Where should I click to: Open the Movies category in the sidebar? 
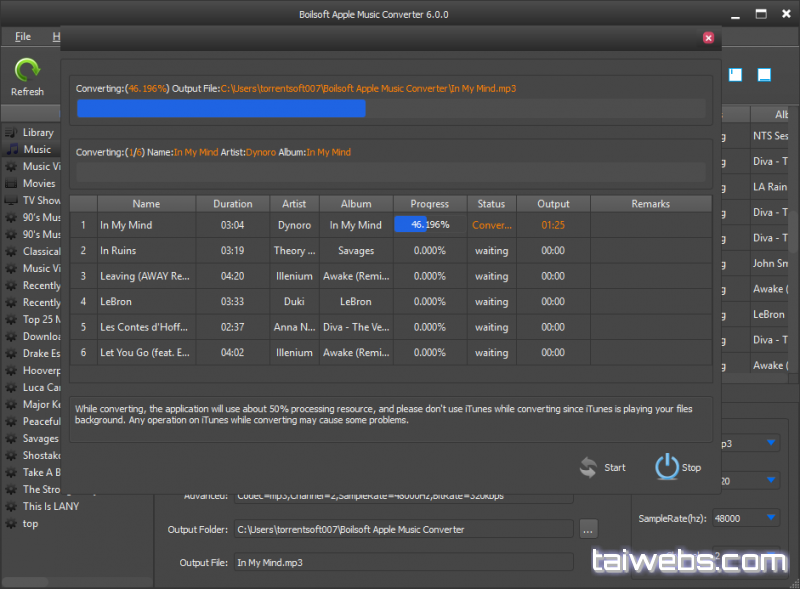coord(38,184)
